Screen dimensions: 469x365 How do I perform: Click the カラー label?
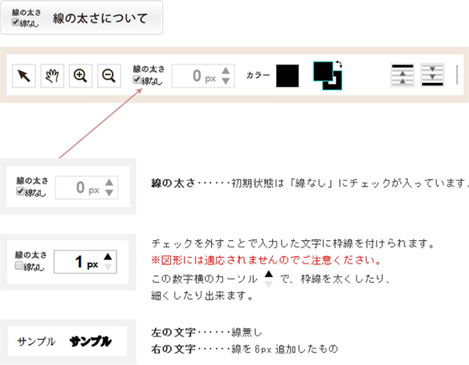(258, 75)
